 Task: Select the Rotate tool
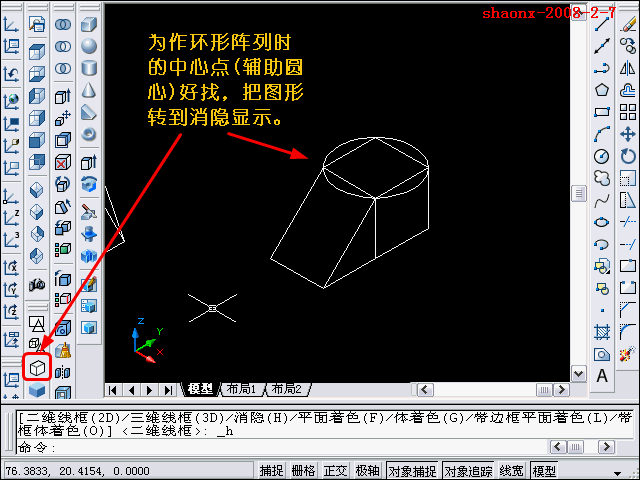click(628, 156)
